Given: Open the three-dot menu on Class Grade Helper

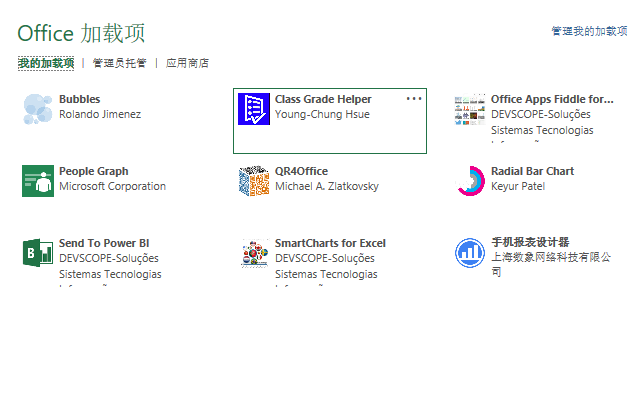Looking at the screenshot, I should (414, 99).
